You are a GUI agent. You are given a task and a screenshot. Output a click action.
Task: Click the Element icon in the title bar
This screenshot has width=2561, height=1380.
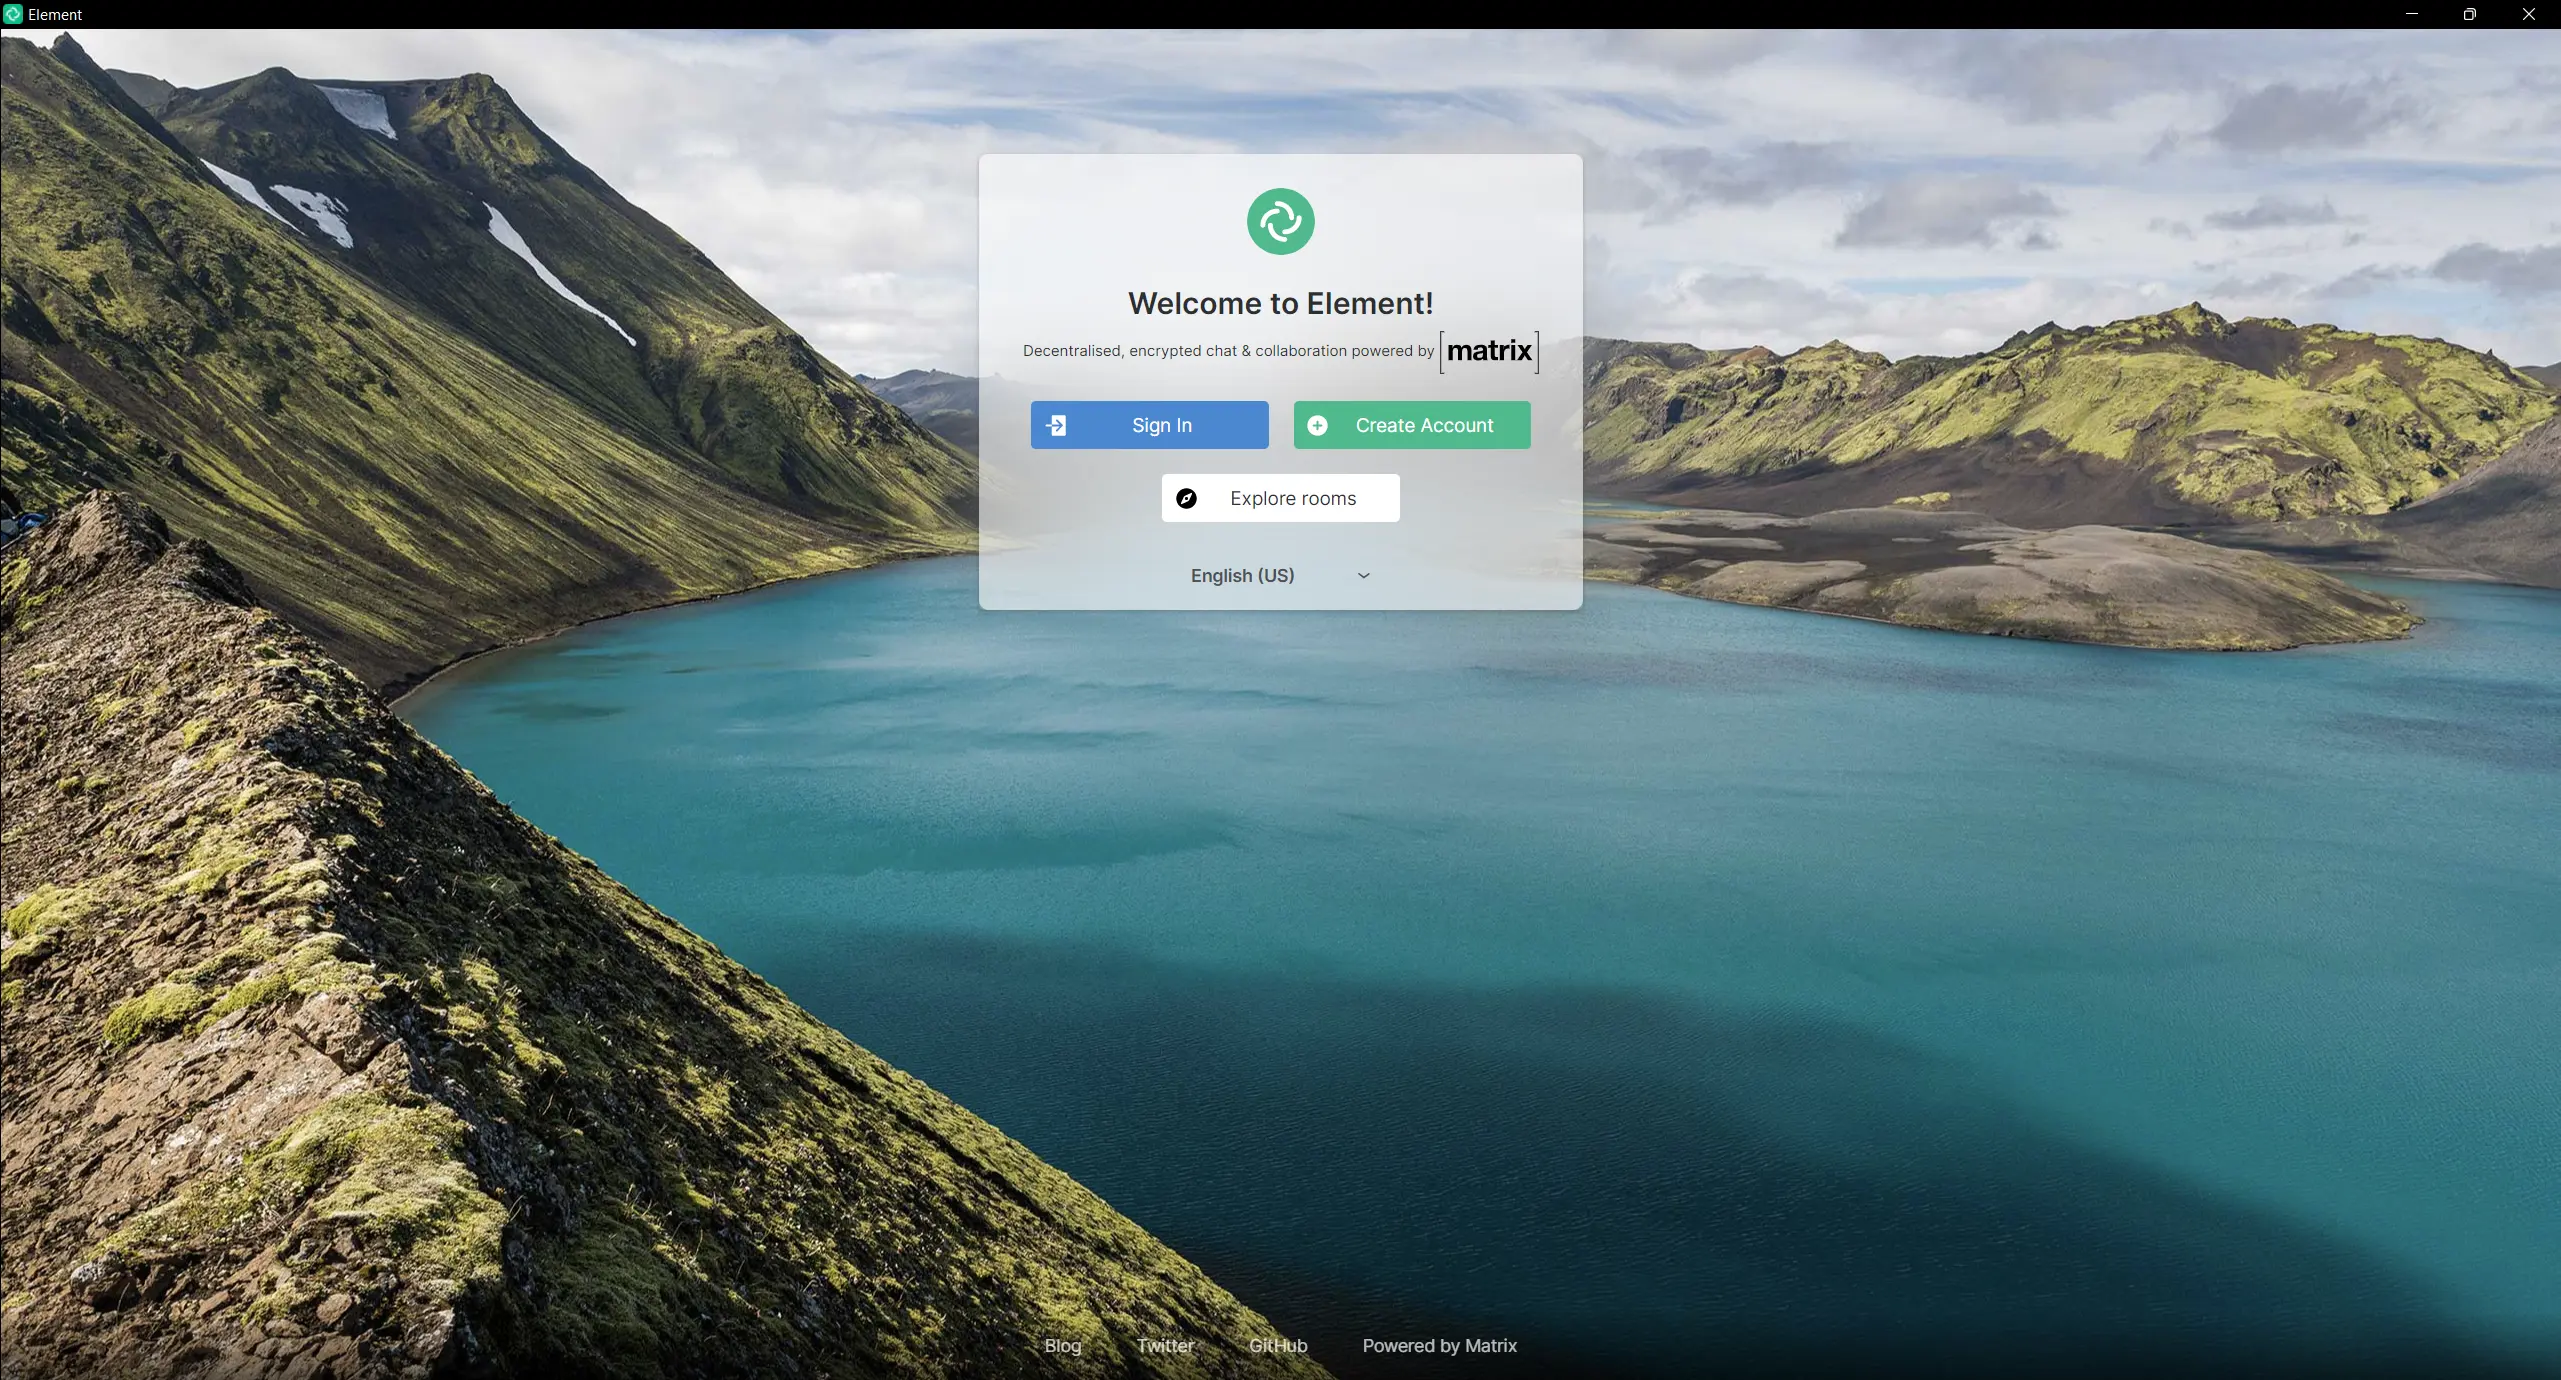[13, 14]
